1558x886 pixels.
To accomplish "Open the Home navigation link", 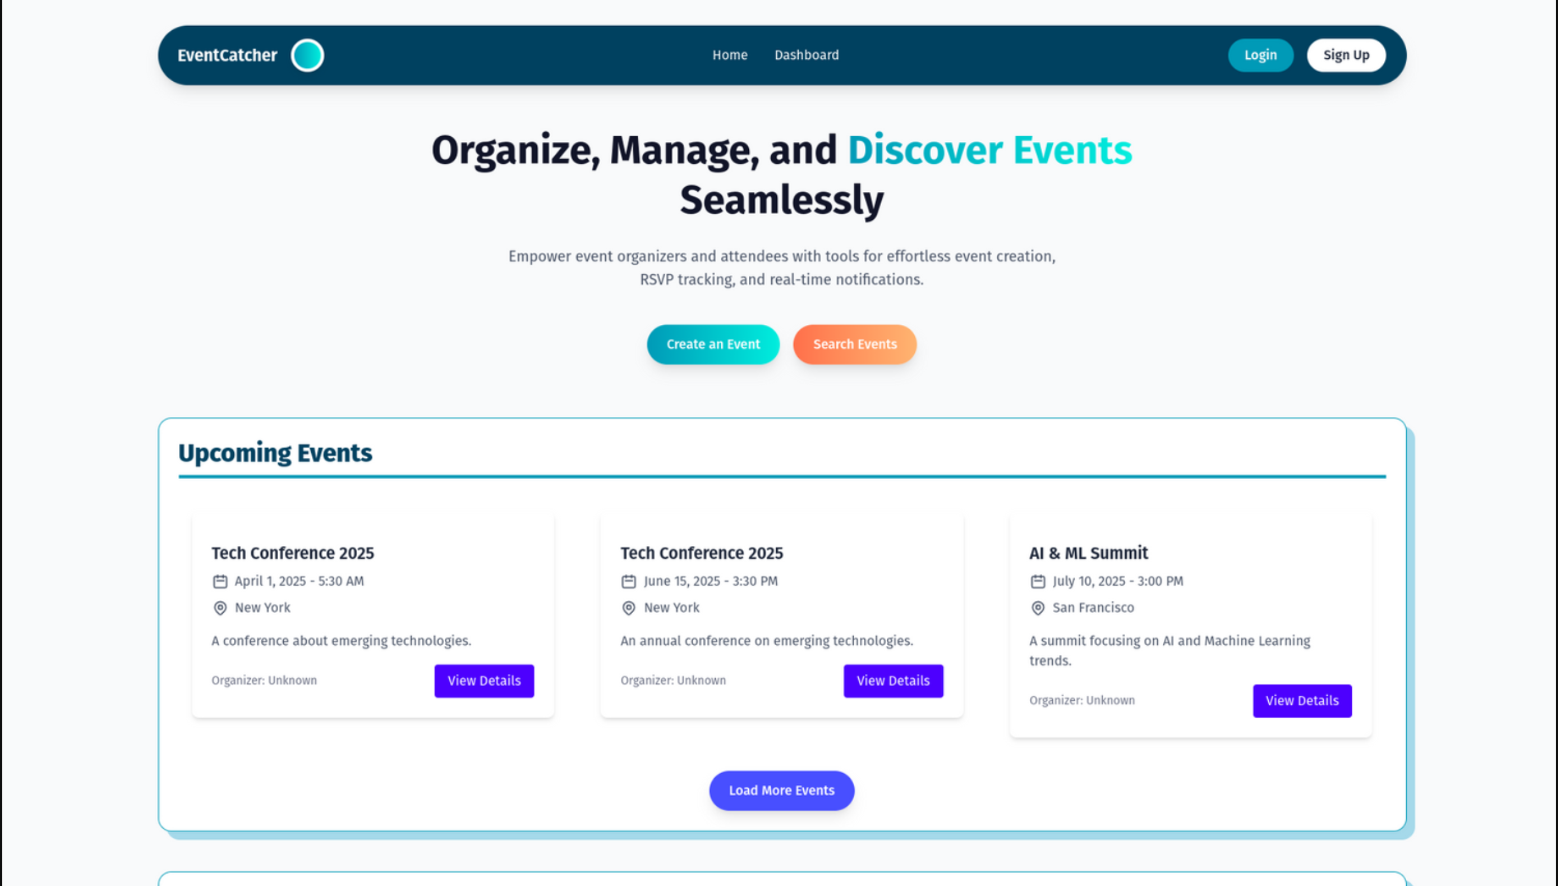I will (729, 55).
